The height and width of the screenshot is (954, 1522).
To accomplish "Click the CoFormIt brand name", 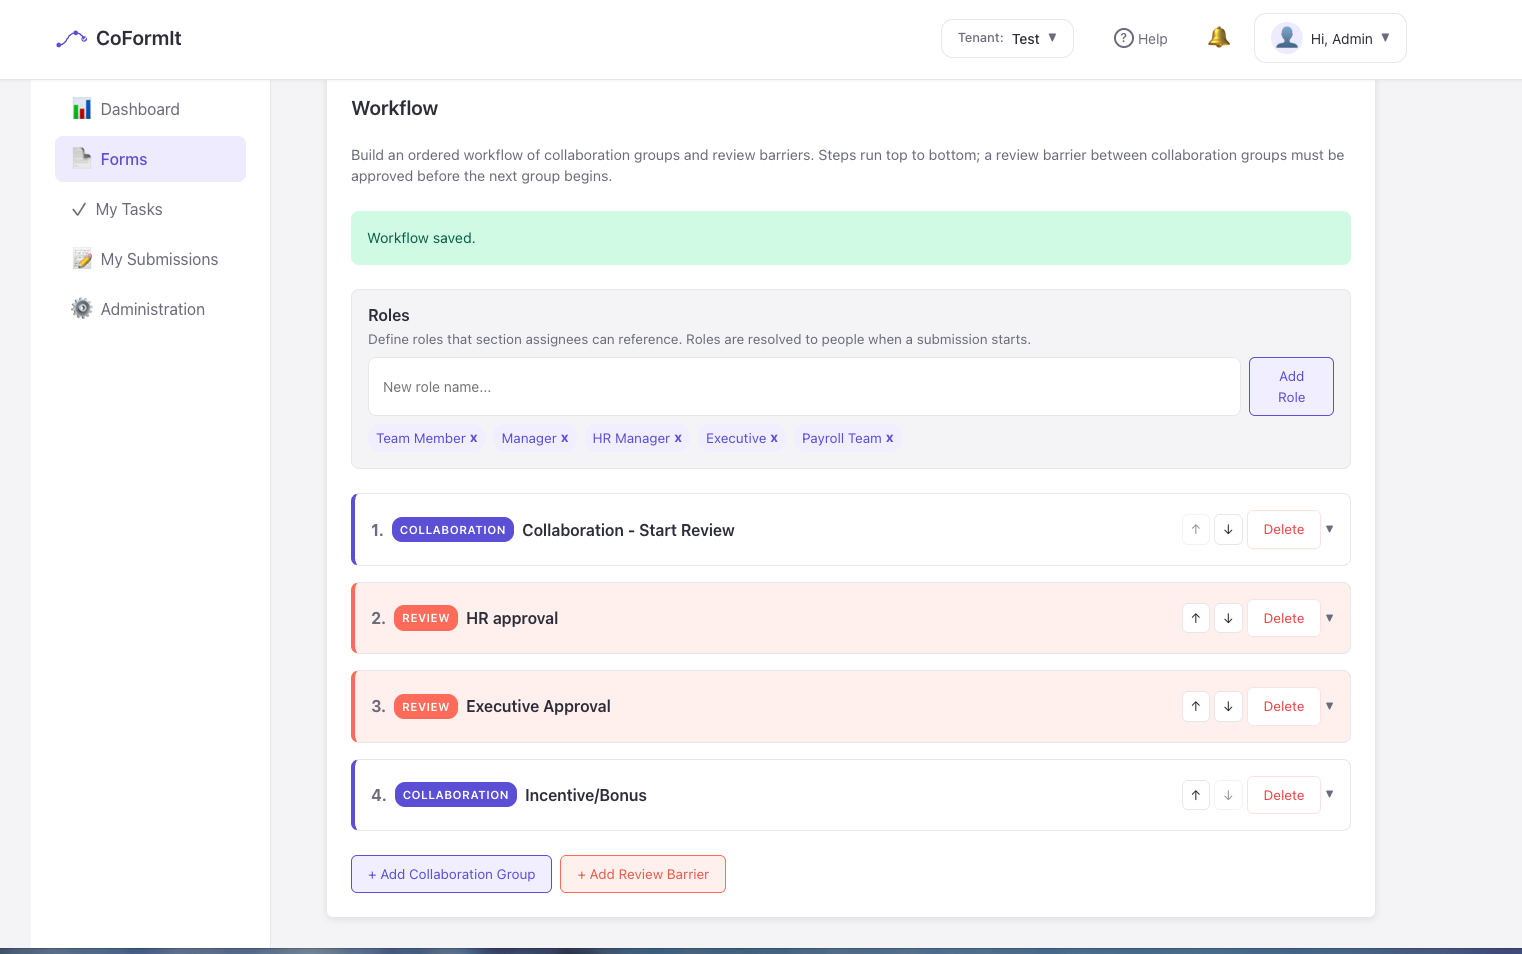I will pyautogui.click(x=139, y=38).
